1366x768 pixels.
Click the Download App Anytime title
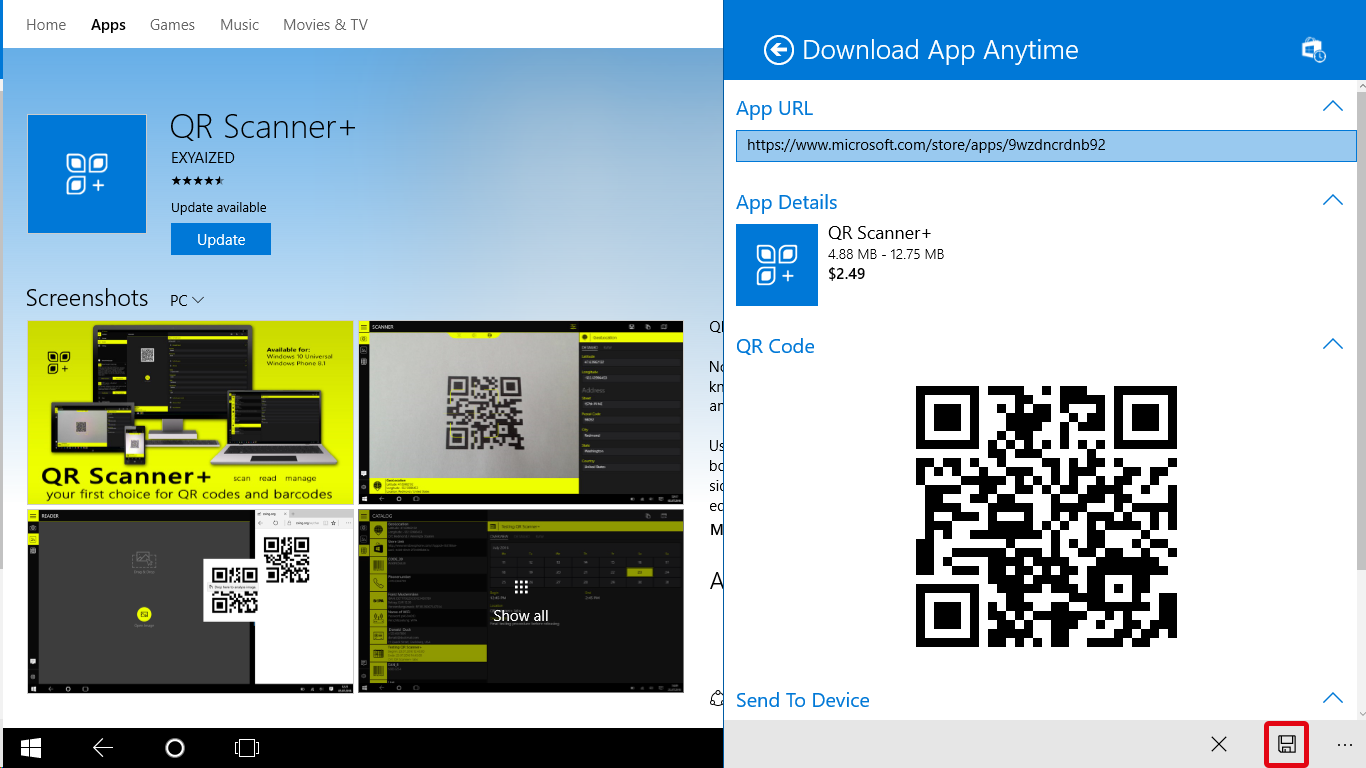[x=940, y=50]
